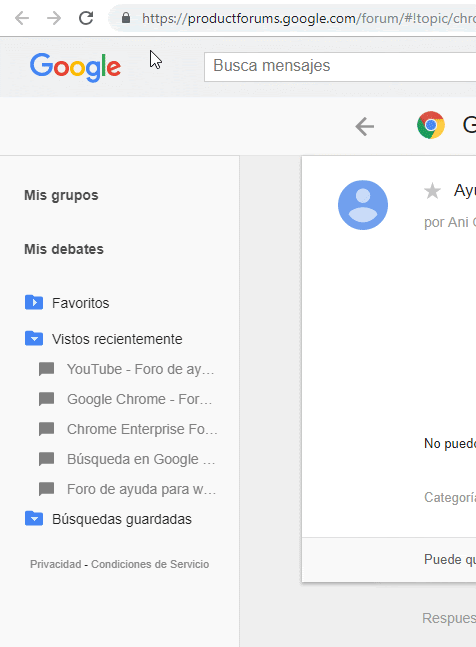
Task: Click the Google logo
Action: coord(75,67)
